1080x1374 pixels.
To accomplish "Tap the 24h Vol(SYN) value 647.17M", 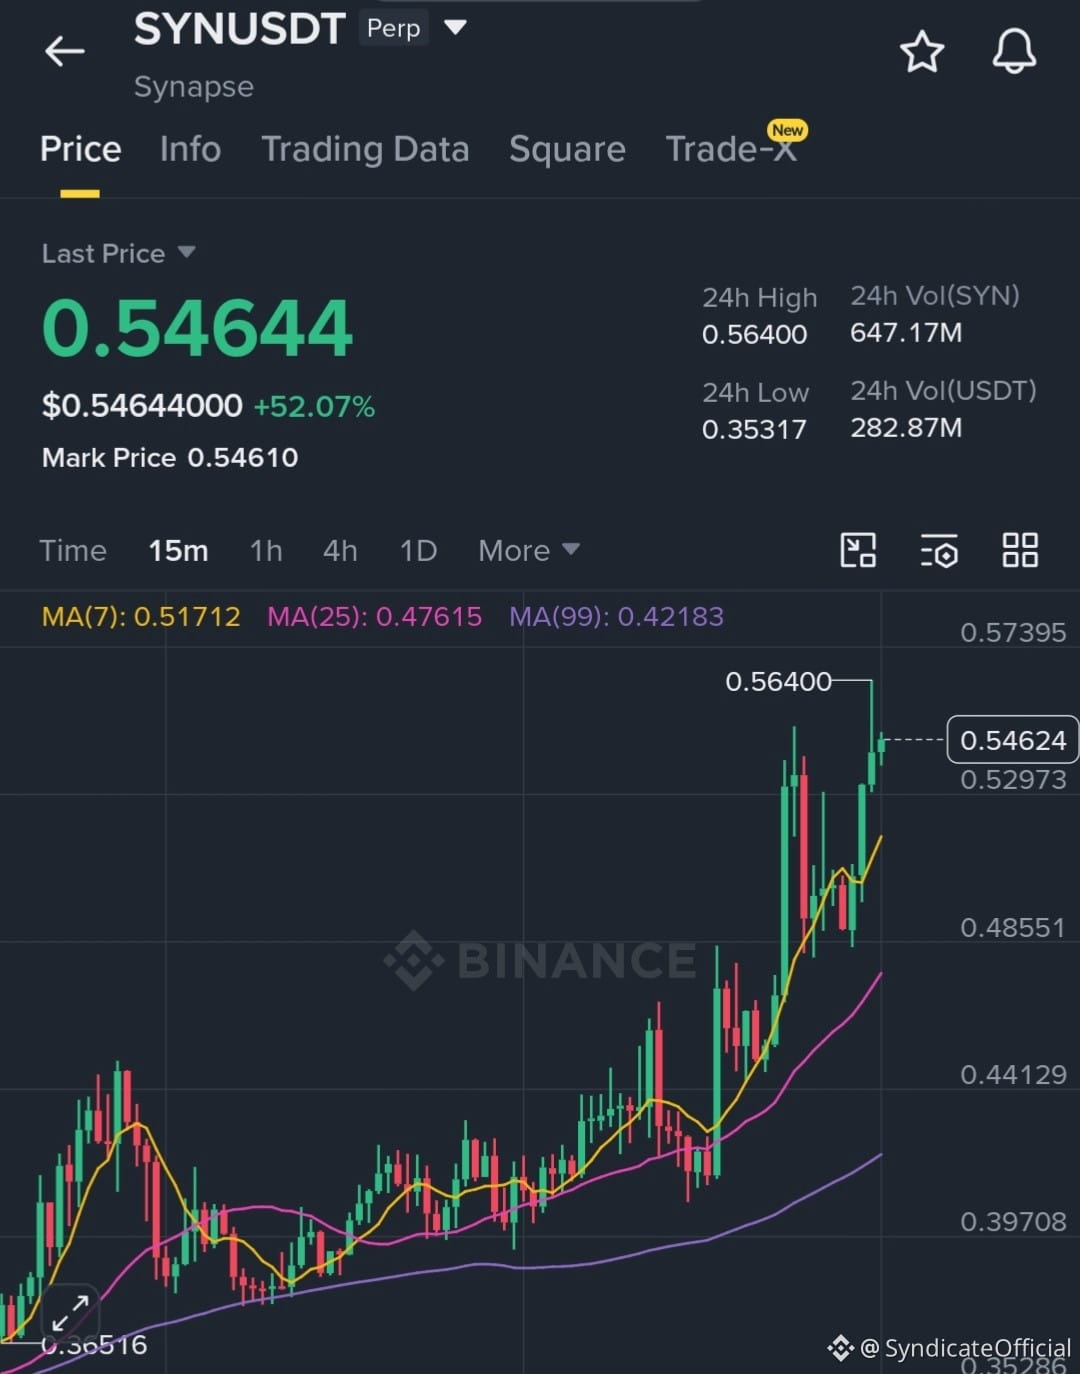I will point(906,332).
